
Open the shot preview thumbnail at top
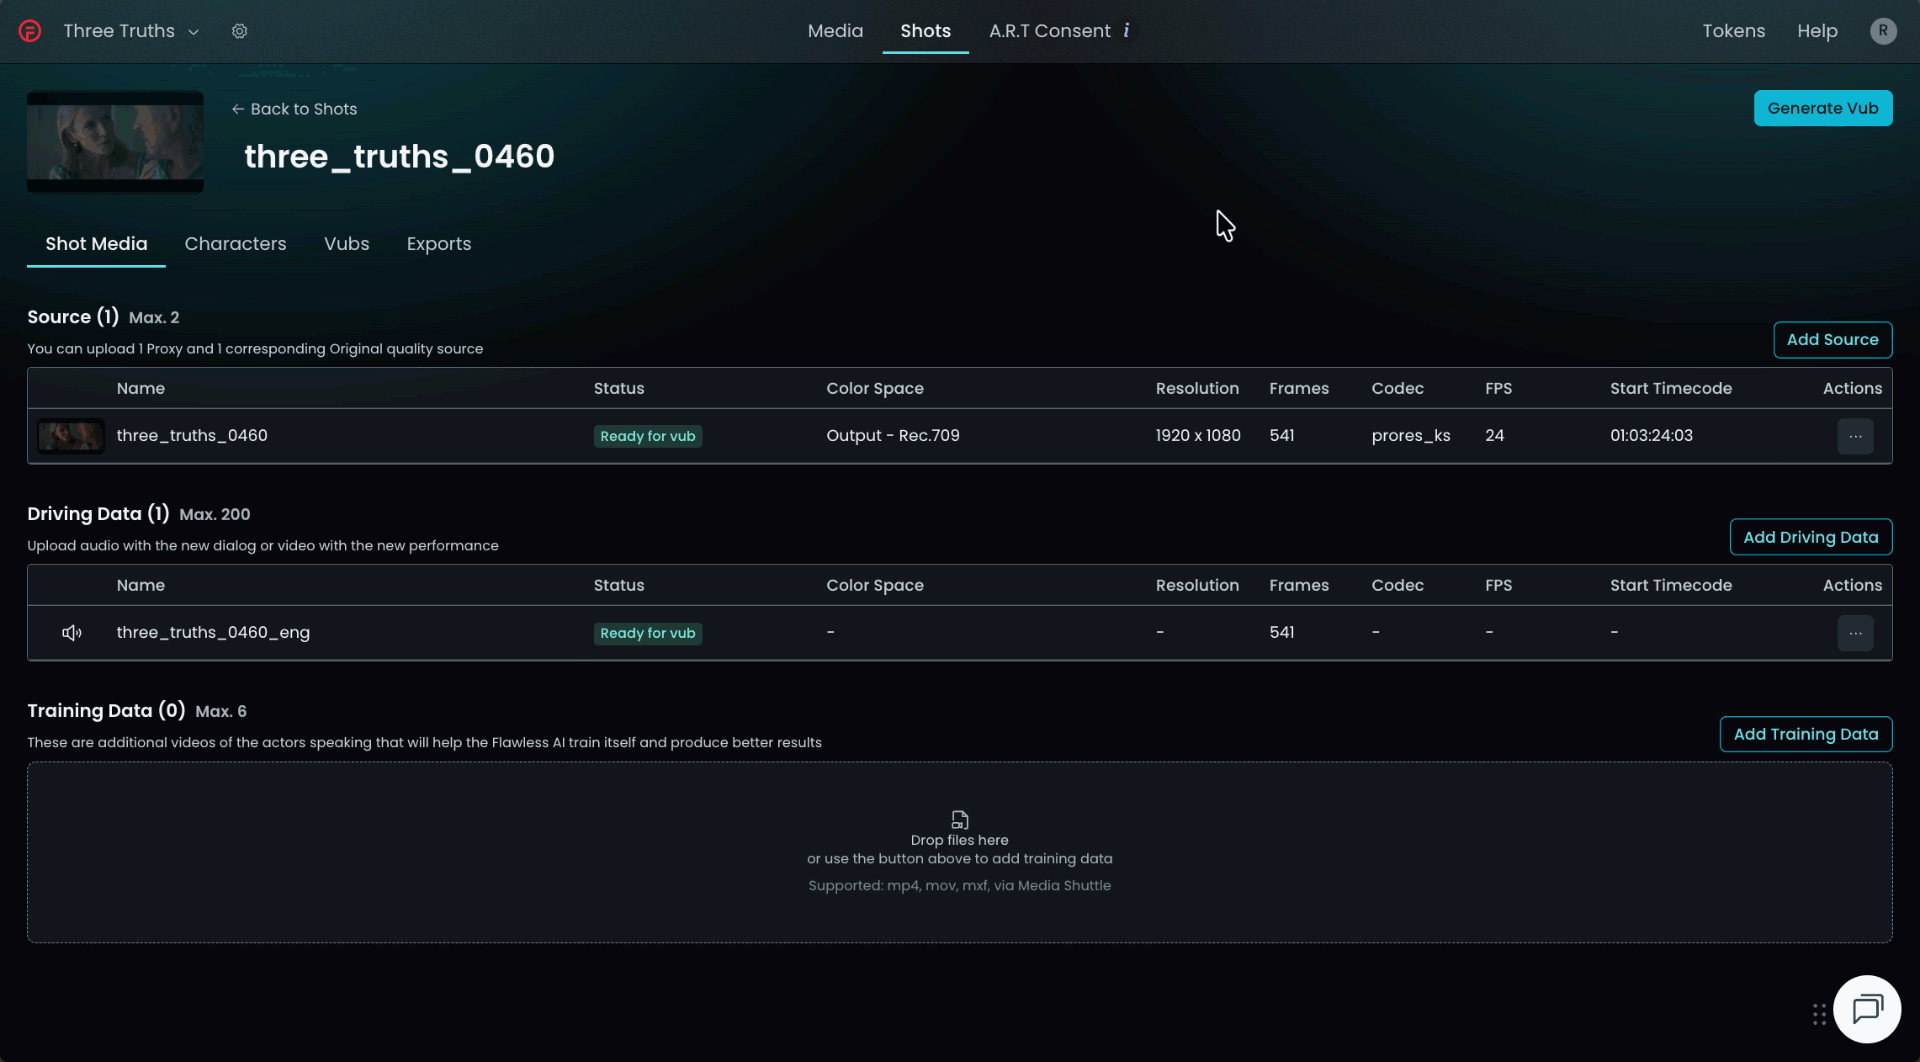click(115, 142)
